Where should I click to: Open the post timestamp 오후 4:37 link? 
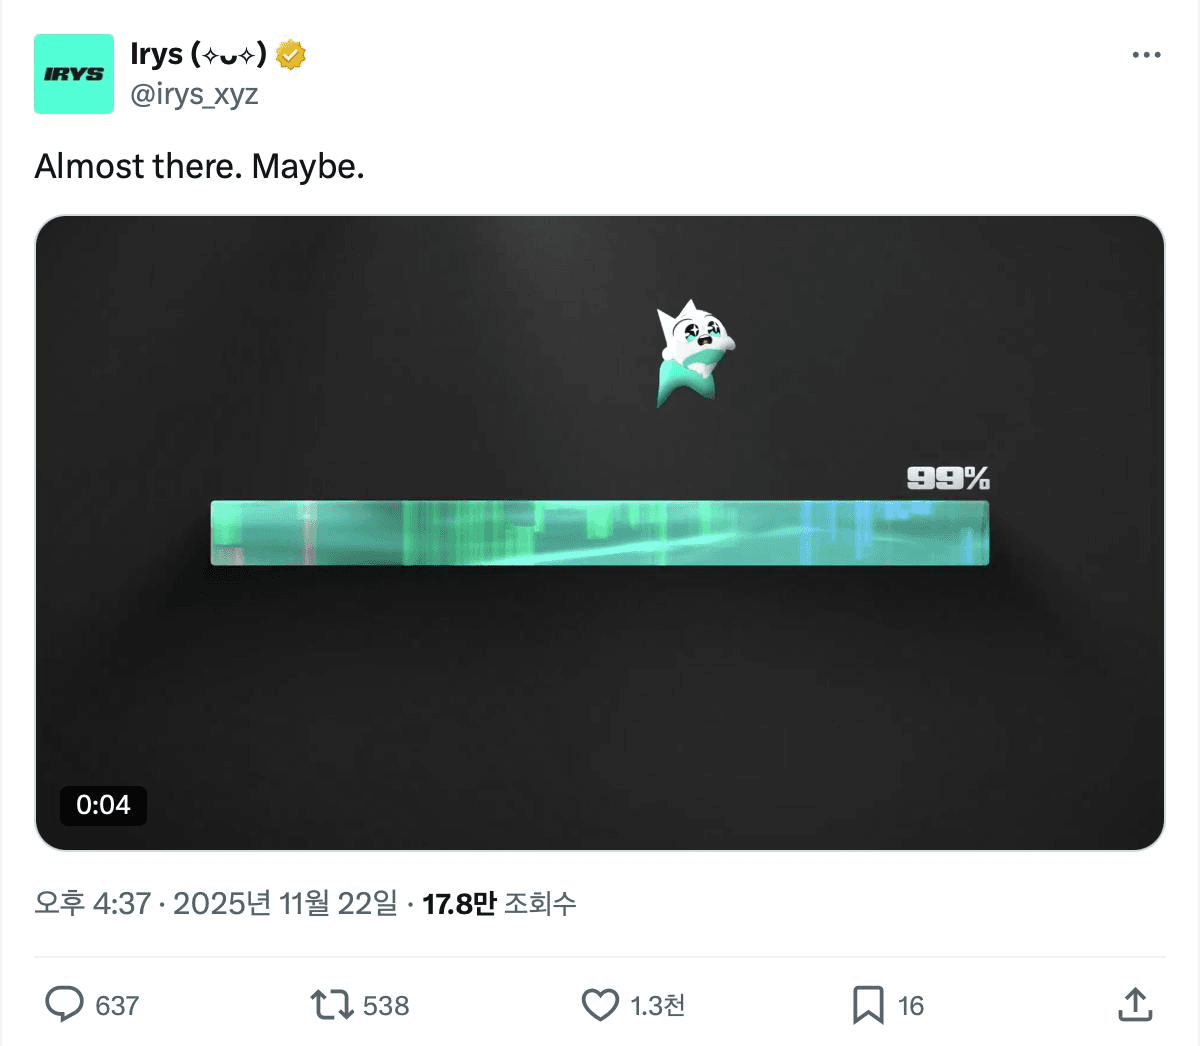[x=92, y=904]
